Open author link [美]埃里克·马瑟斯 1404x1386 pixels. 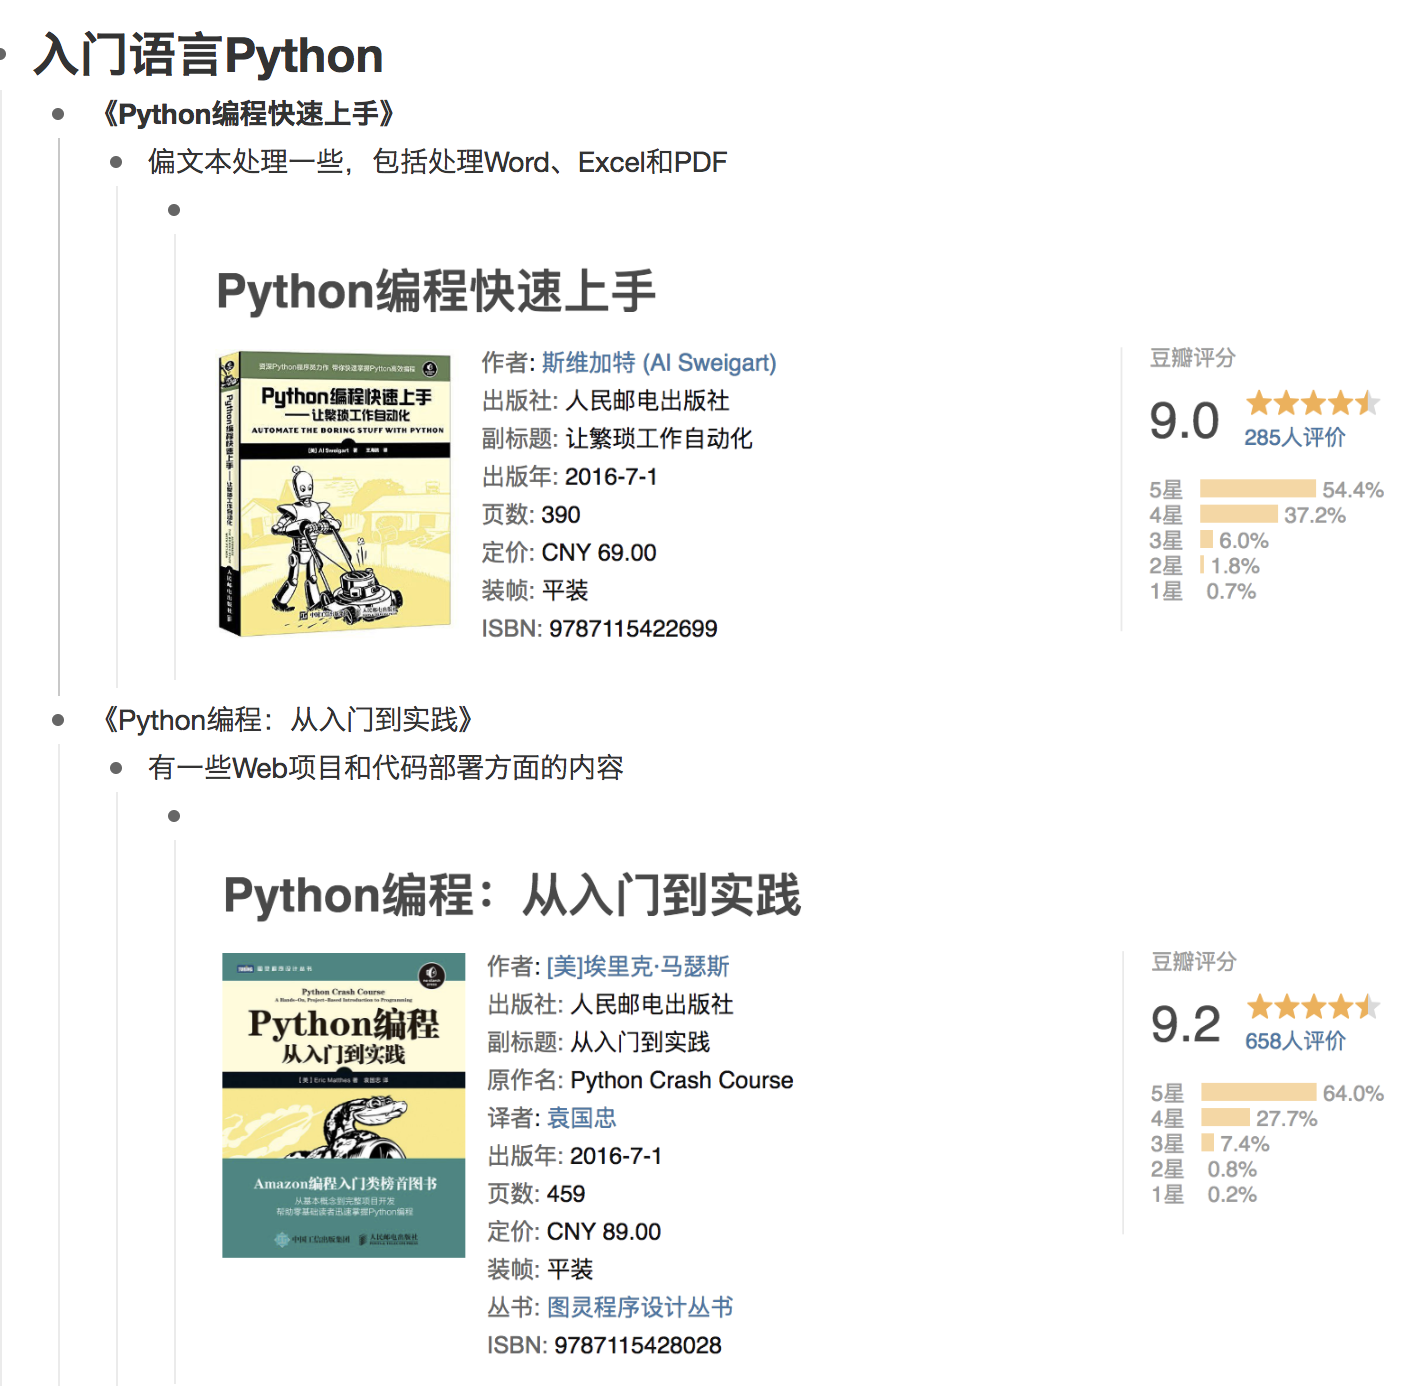(x=638, y=967)
